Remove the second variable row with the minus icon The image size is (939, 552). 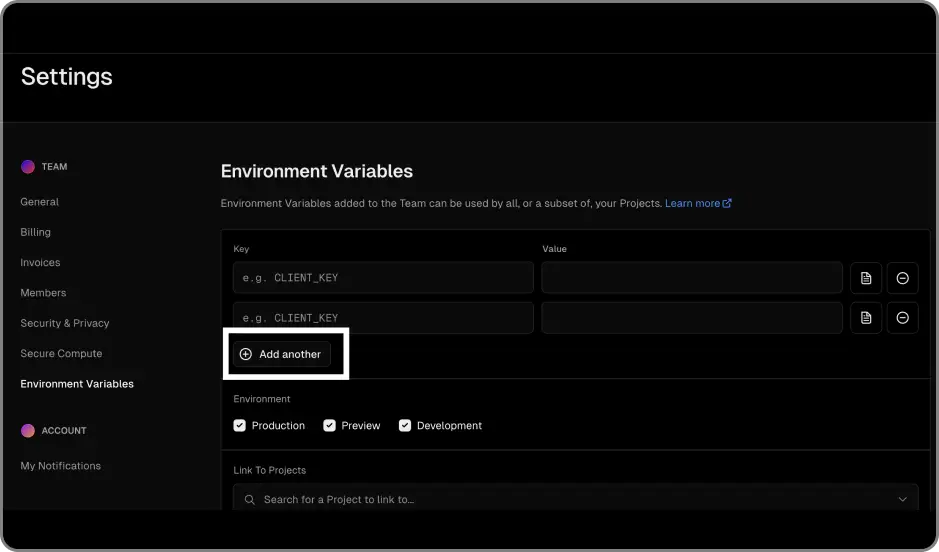coord(902,318)
